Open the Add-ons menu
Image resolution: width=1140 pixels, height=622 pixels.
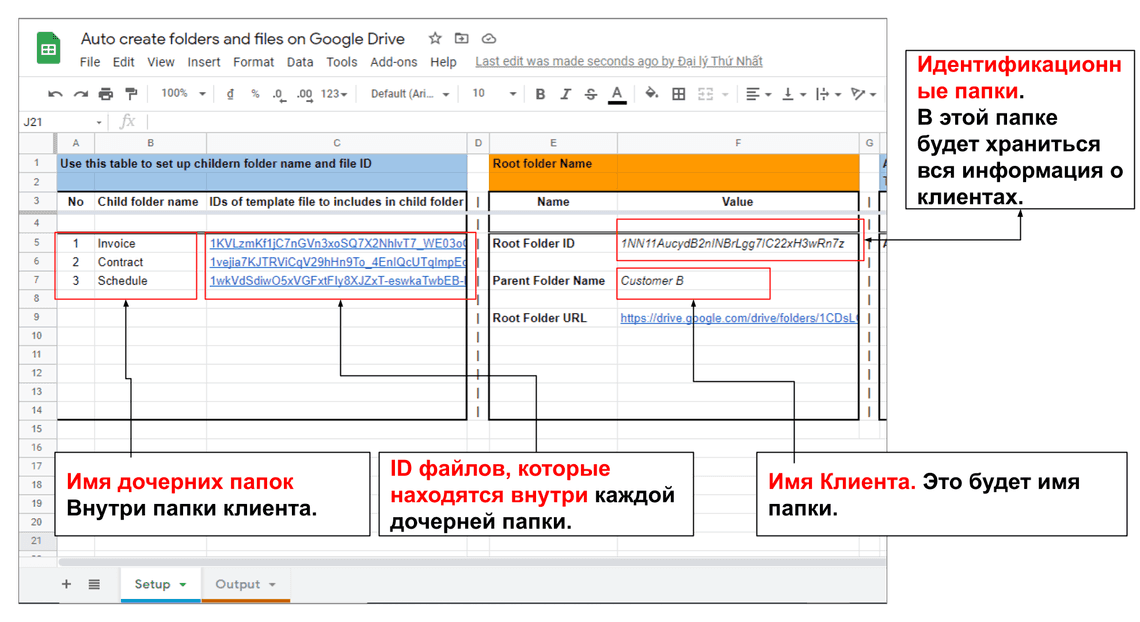393,62
